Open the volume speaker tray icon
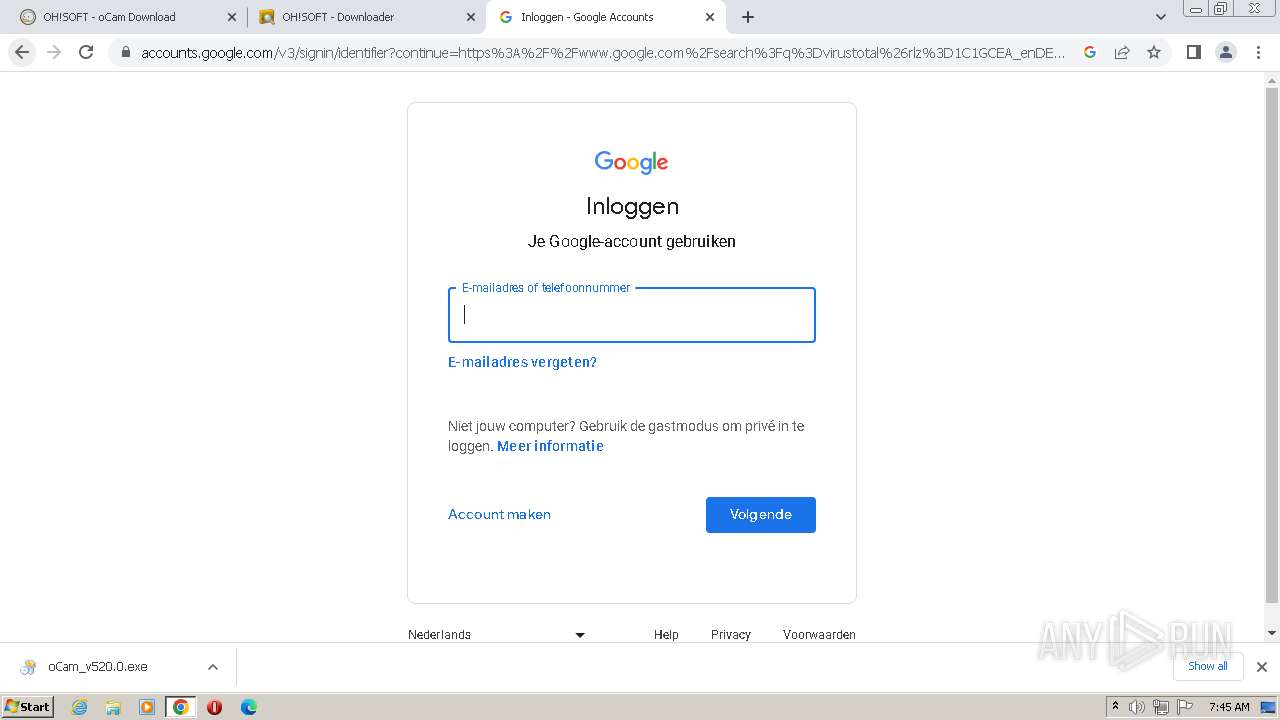The width and height of the screenshot is (1280, 720). [1137, 707]
